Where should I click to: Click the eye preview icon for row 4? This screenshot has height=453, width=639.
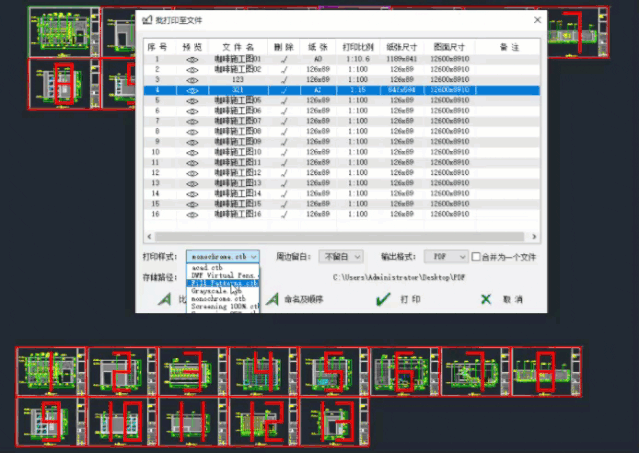click(193, 90)
